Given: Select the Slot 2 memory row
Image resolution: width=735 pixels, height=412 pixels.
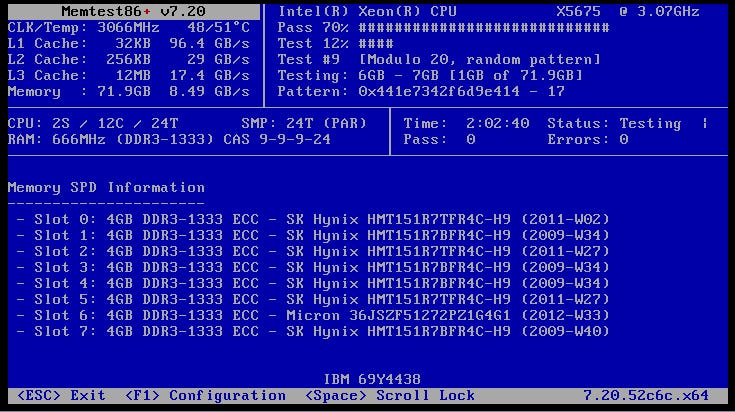Looking at the screenshot, I should tap(313, 251).
